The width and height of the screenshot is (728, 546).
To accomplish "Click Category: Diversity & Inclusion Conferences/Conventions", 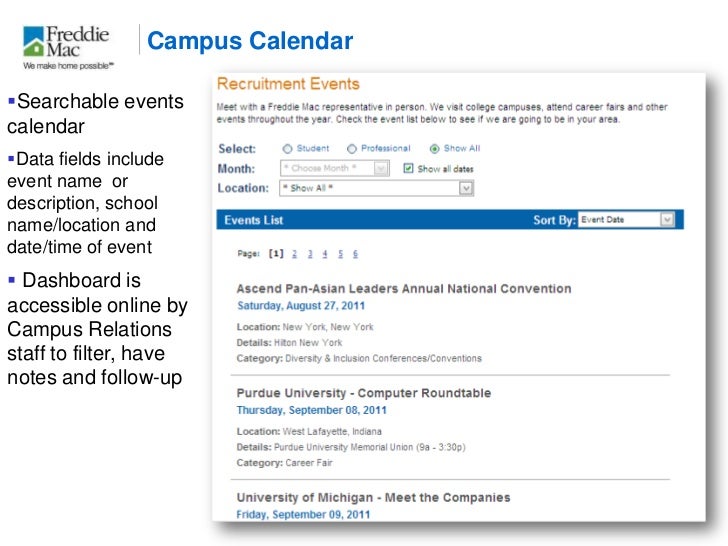I will pos(359,358).
